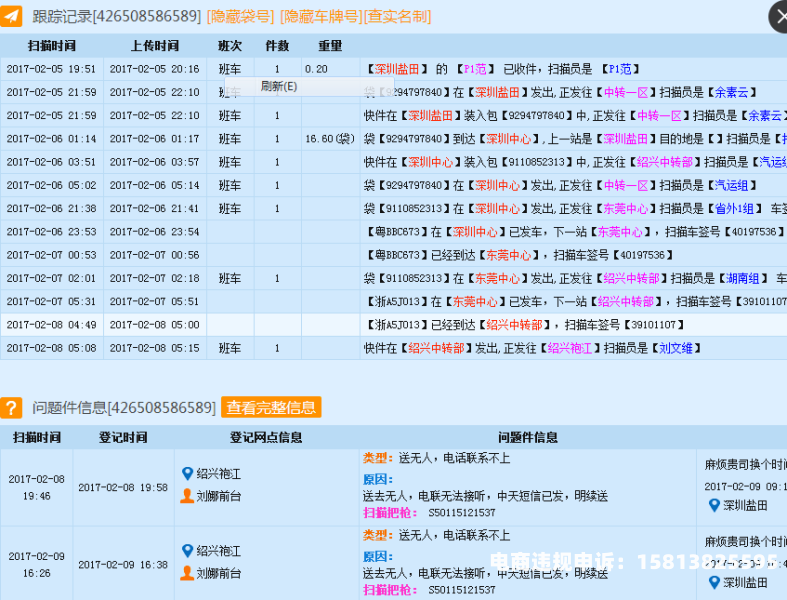Click the P1范 courier link in the first row
This screenshot has width=787, height=600.
click(619, 69)
